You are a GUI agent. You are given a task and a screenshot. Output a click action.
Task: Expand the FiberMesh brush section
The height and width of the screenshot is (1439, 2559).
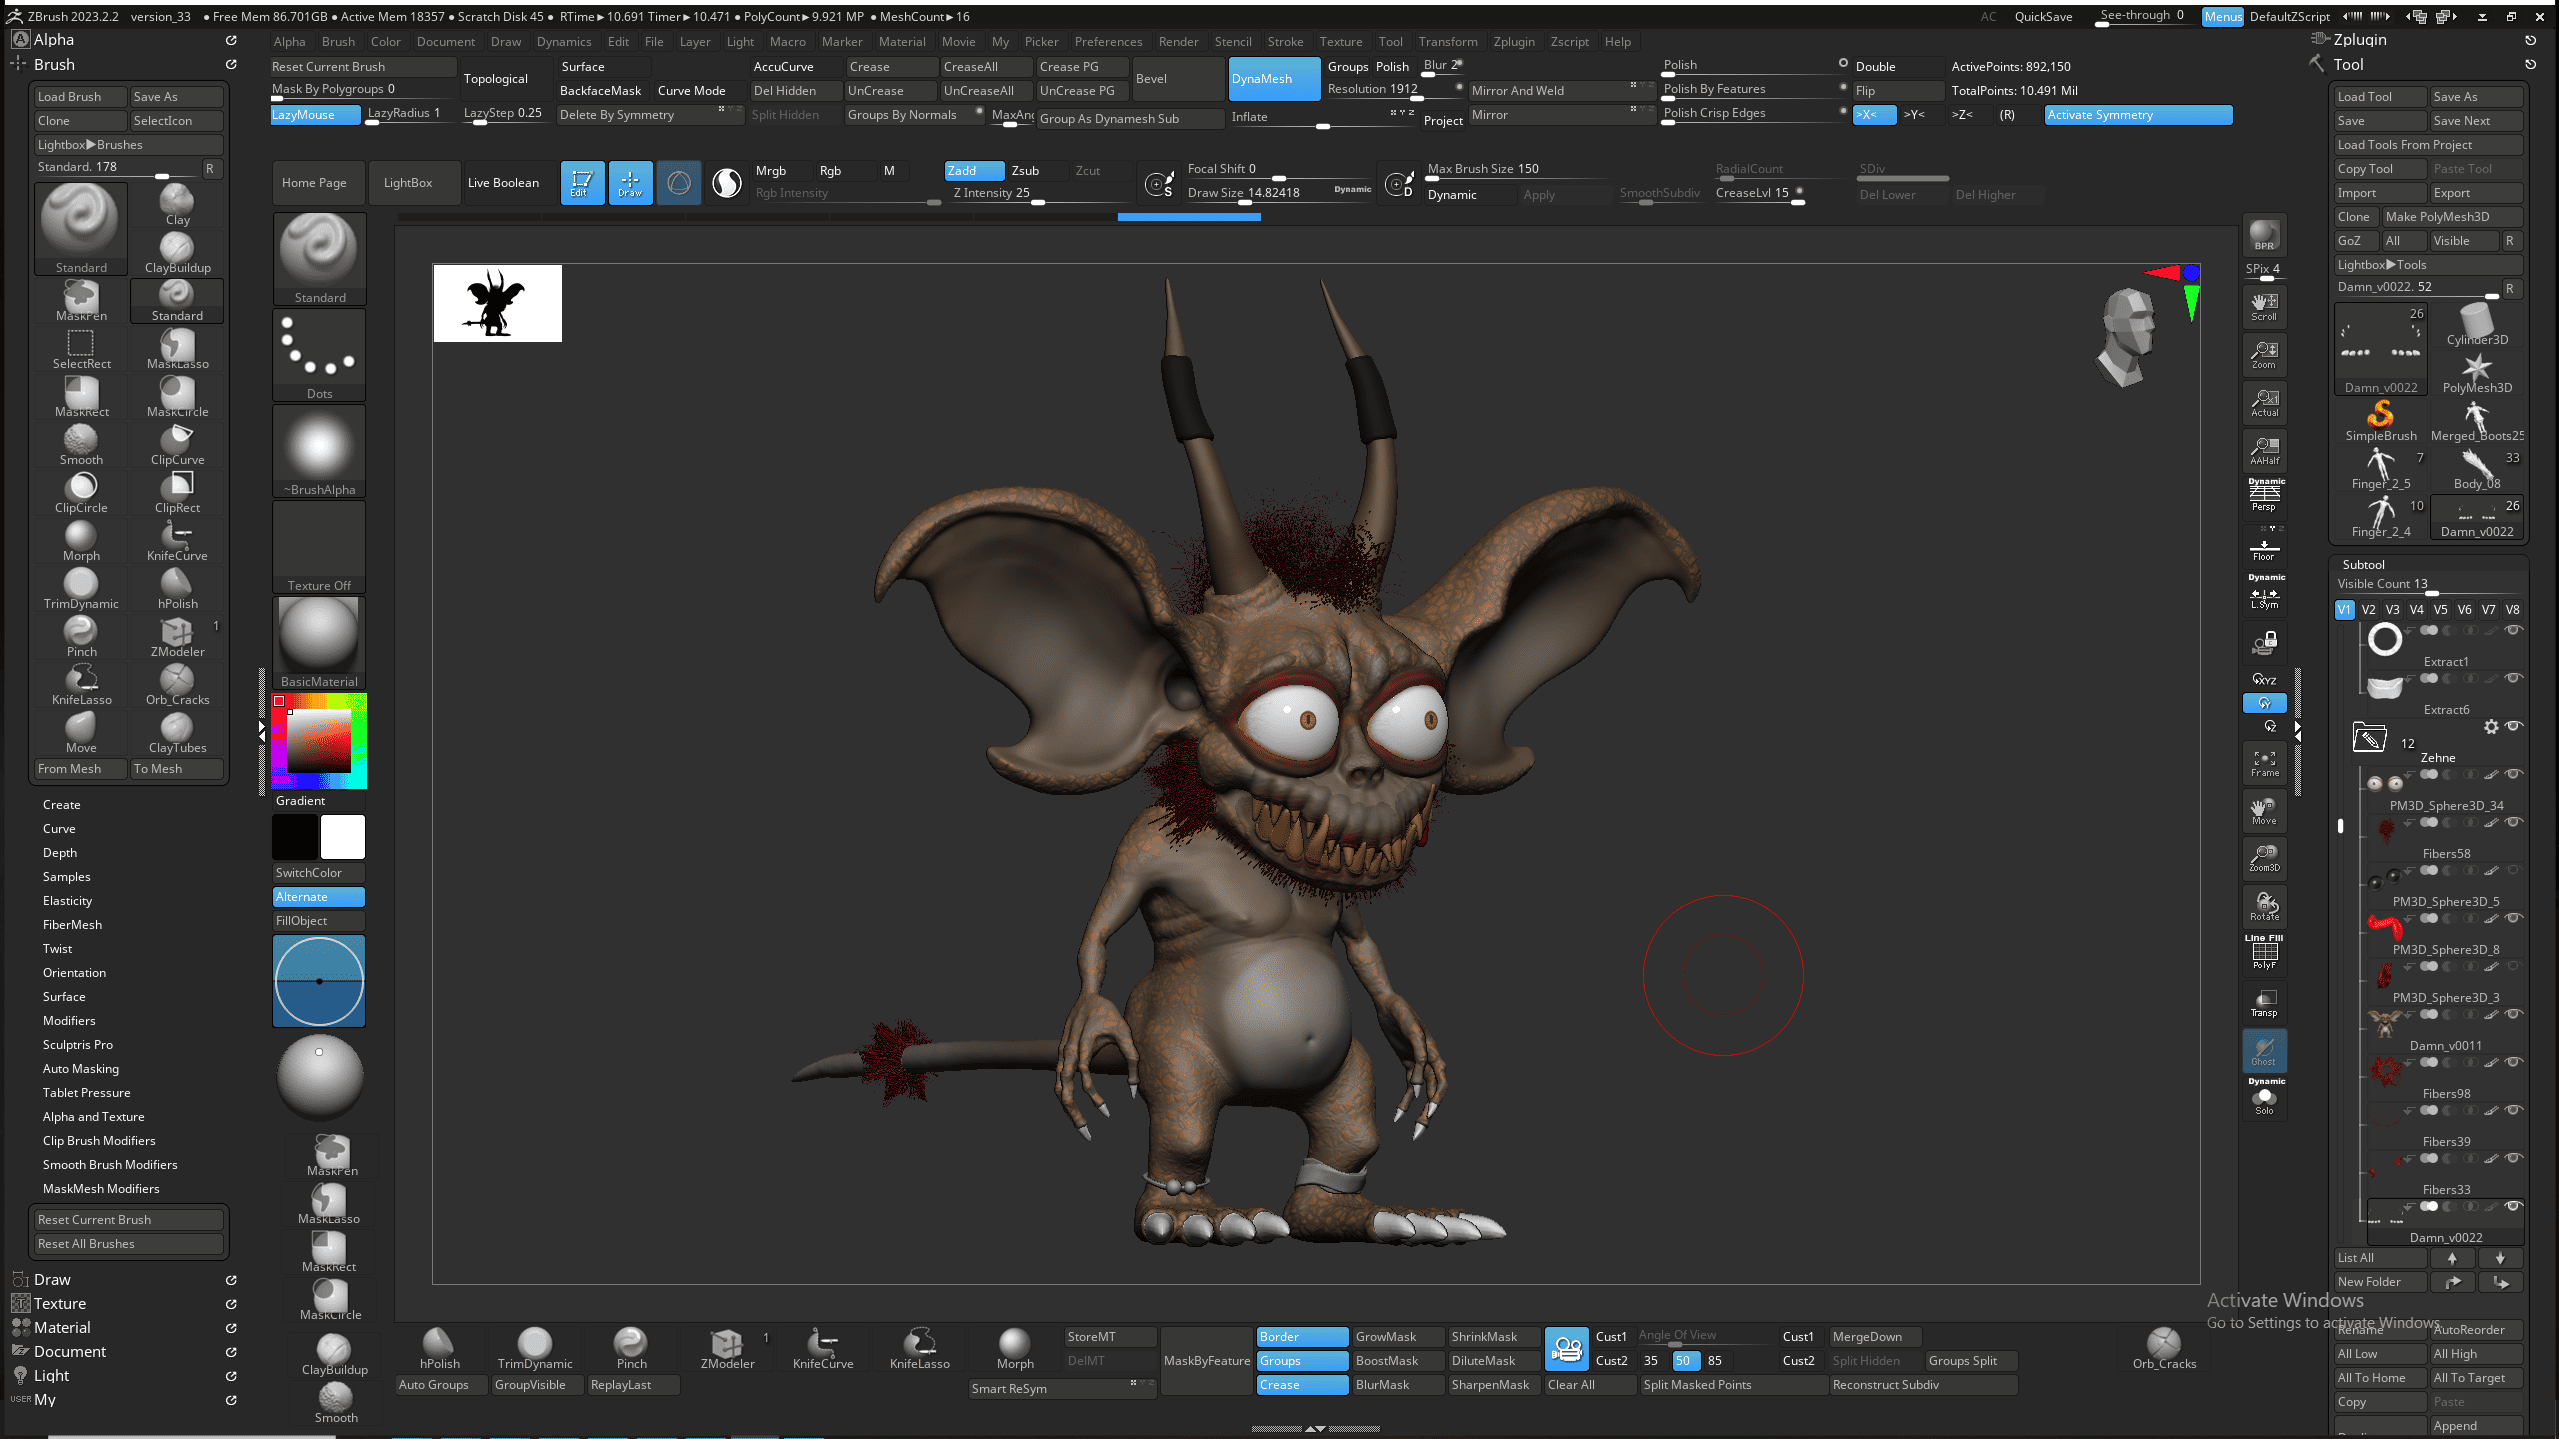pos(72,924)
